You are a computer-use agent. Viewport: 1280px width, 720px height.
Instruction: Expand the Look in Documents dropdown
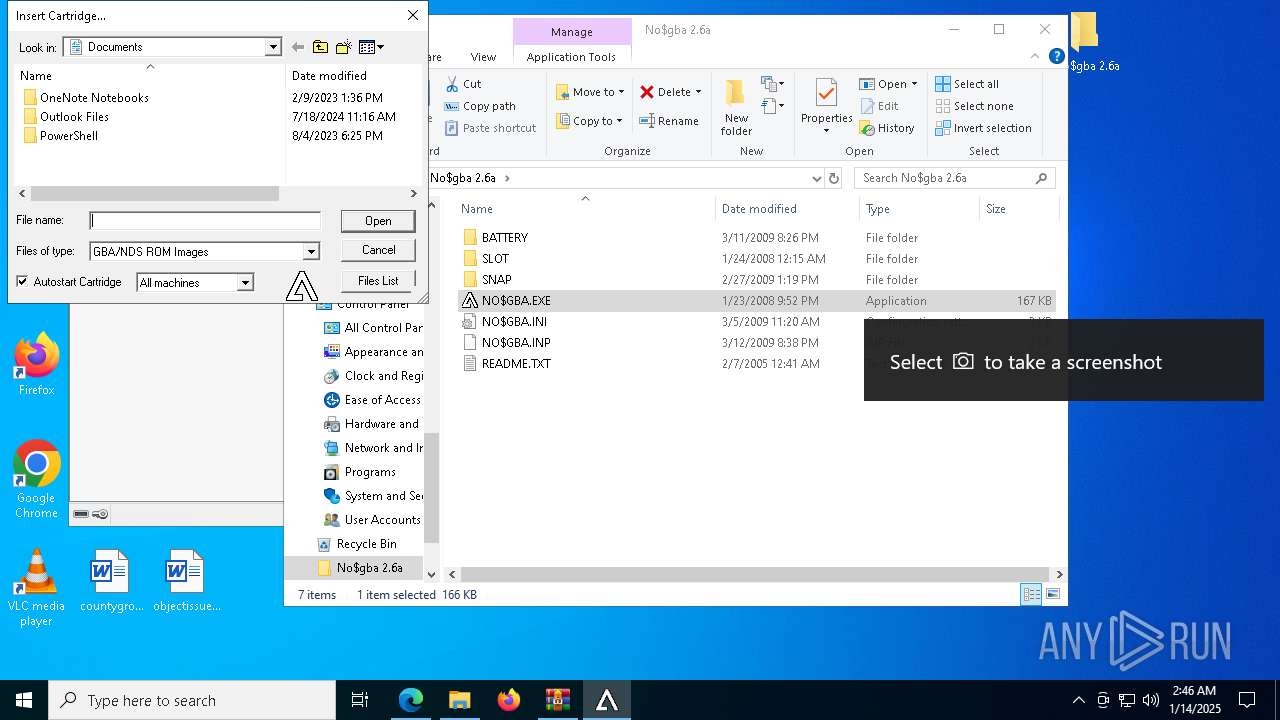click(273, 47)
